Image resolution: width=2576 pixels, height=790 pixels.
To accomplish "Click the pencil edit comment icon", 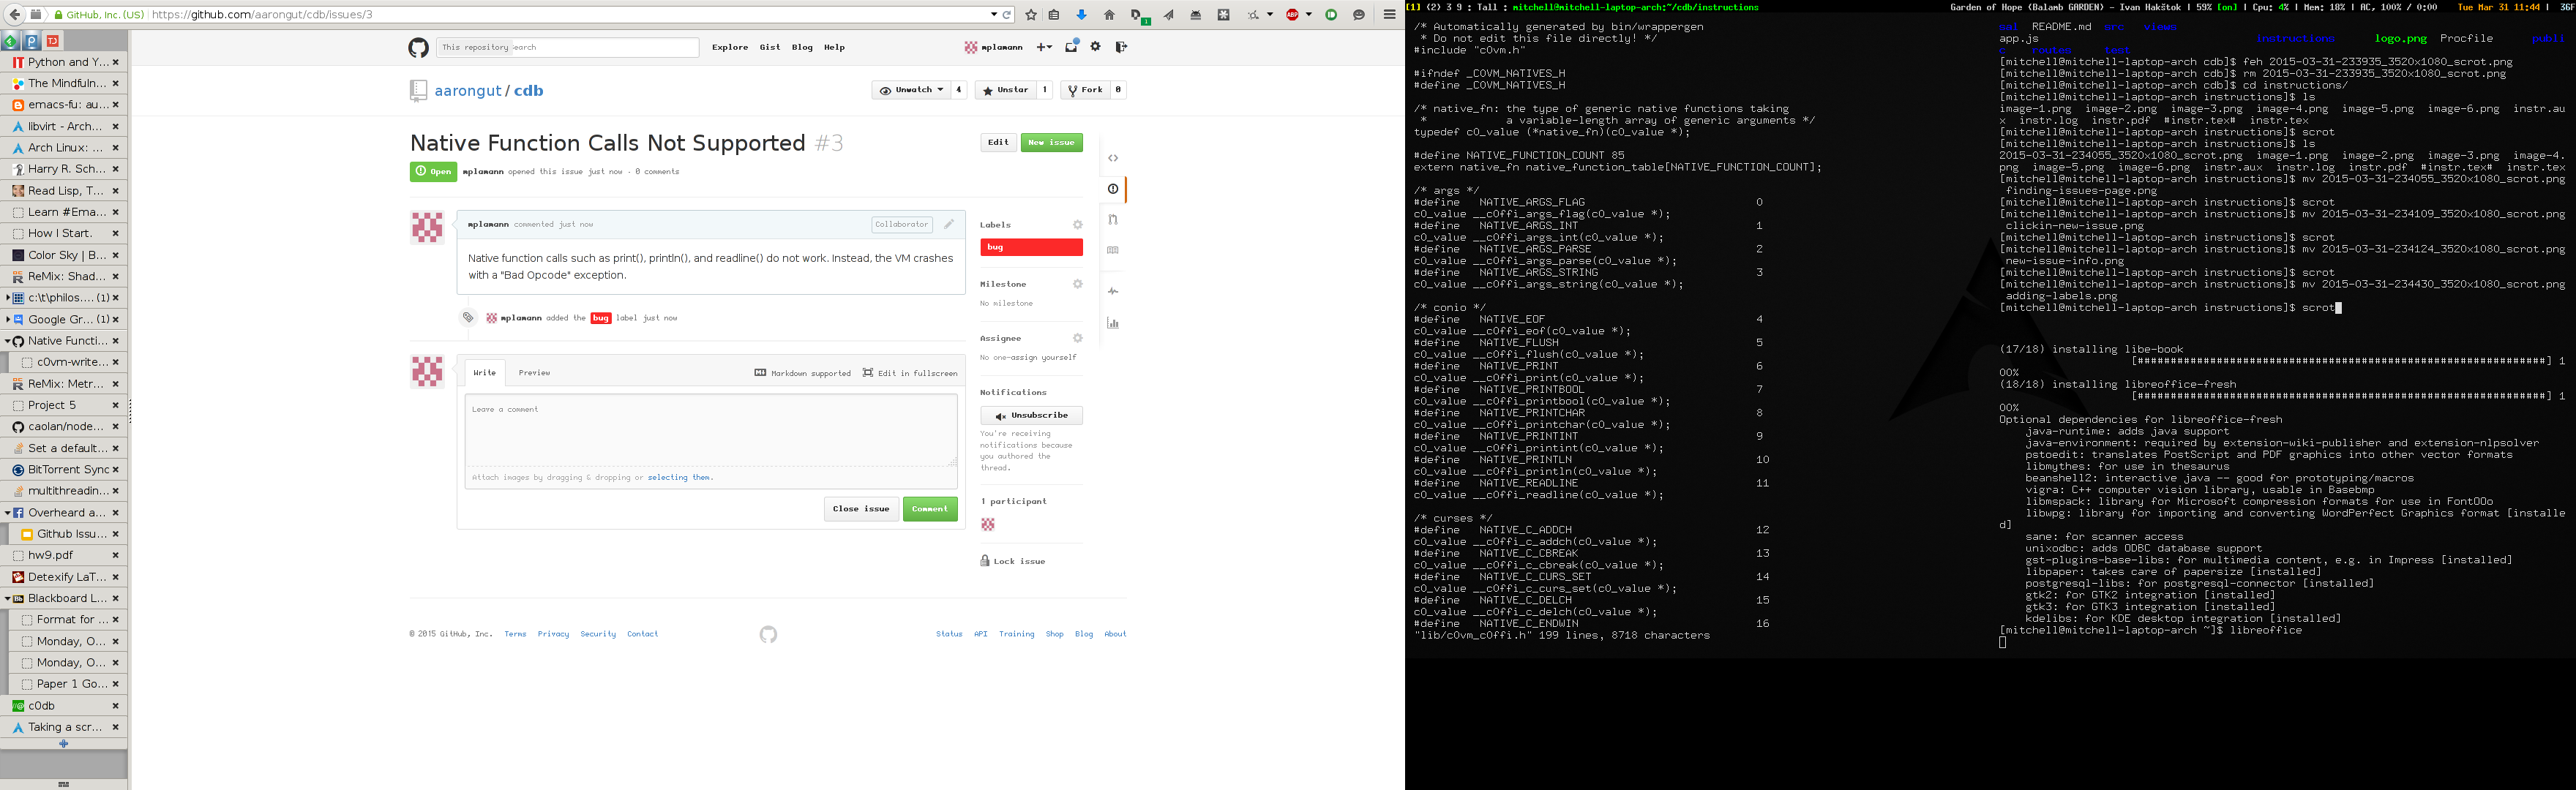I will [x=949, y=224].
